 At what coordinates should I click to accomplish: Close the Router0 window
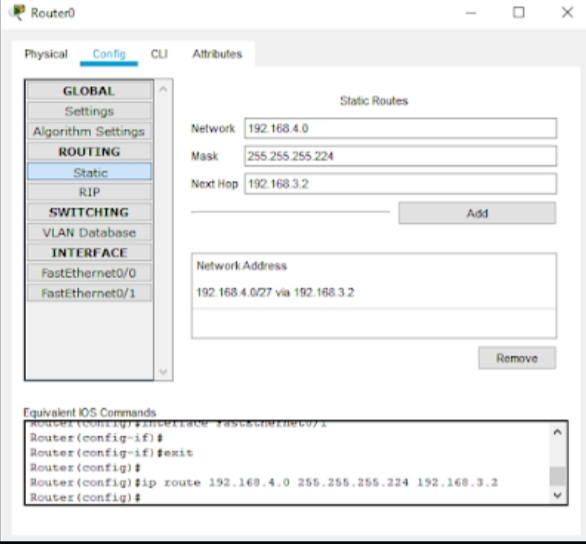point(567,13)
